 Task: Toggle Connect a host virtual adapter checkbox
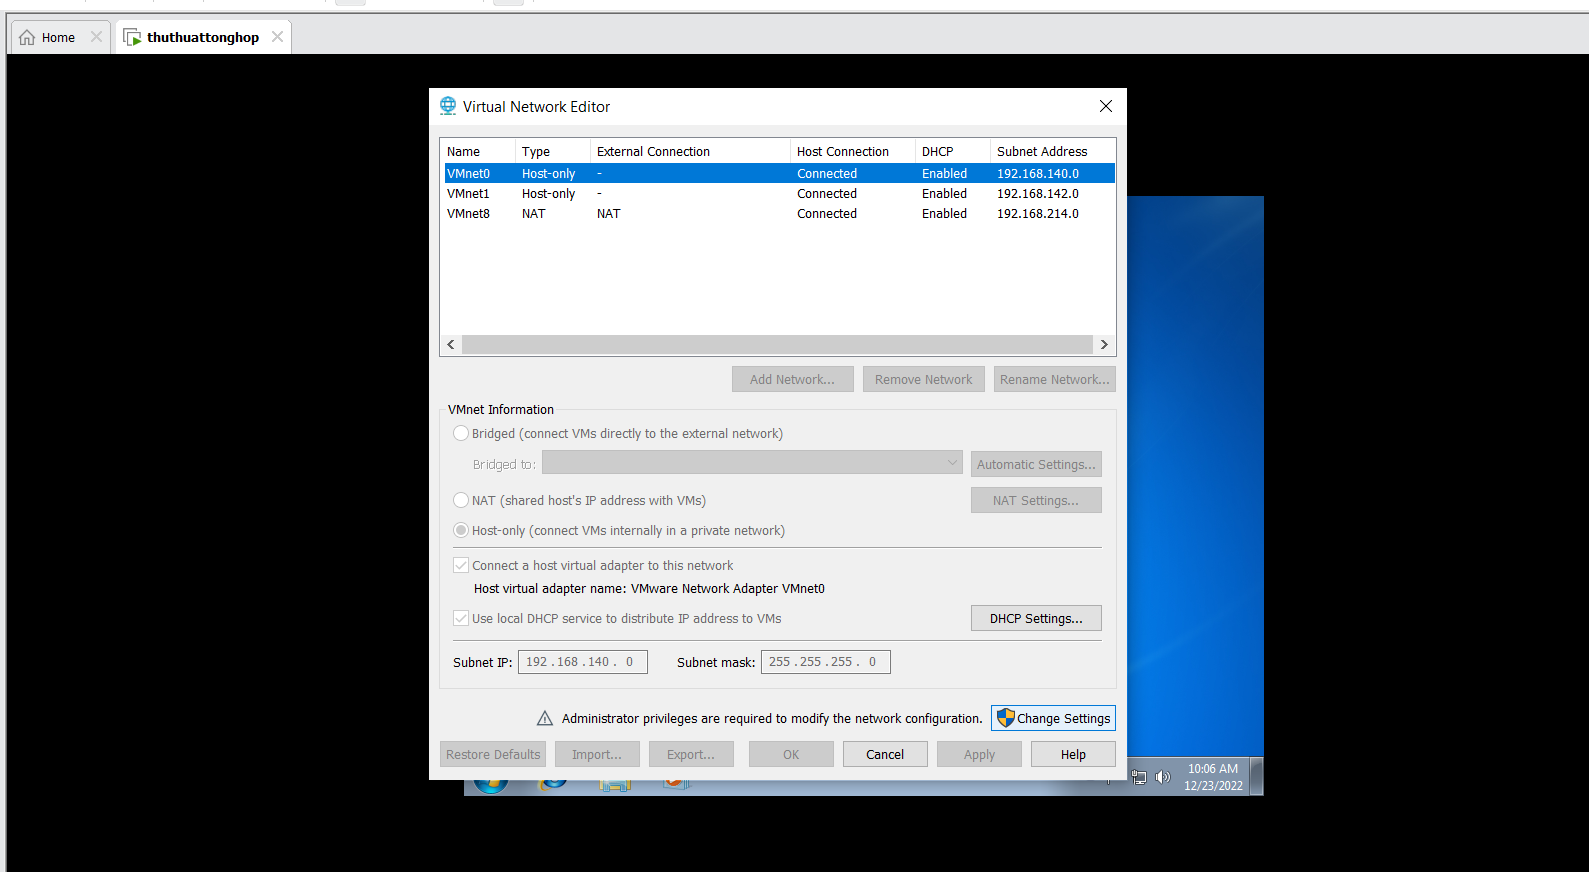click(x=461, y=565)
